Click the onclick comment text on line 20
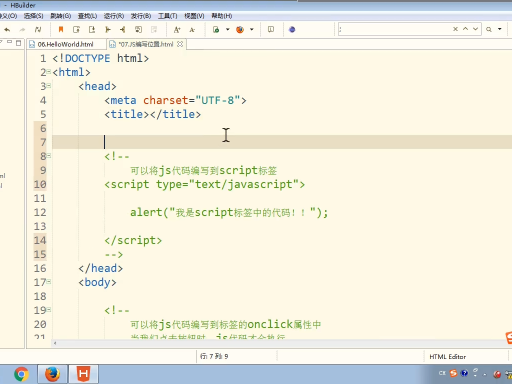 point(226,324)
